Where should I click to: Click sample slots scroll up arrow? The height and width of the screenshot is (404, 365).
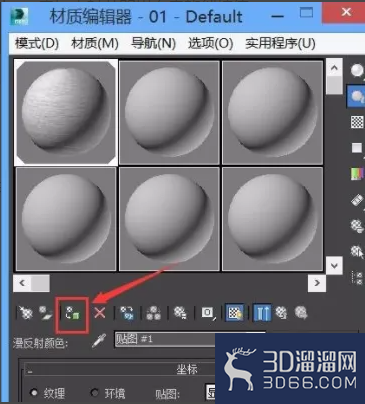click(x=334, y=68)
